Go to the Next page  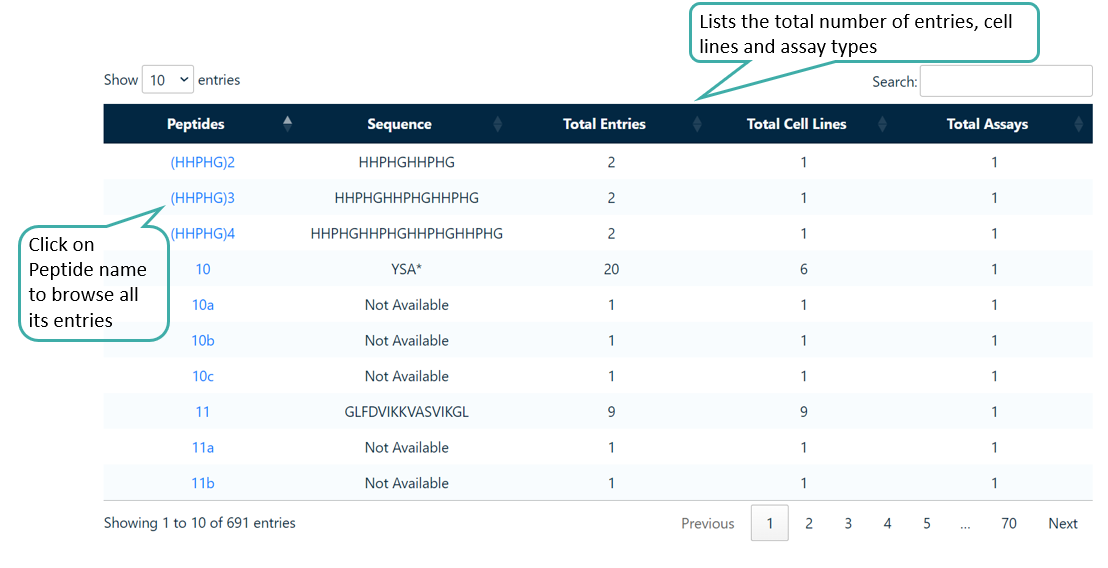click(1063, 523)
